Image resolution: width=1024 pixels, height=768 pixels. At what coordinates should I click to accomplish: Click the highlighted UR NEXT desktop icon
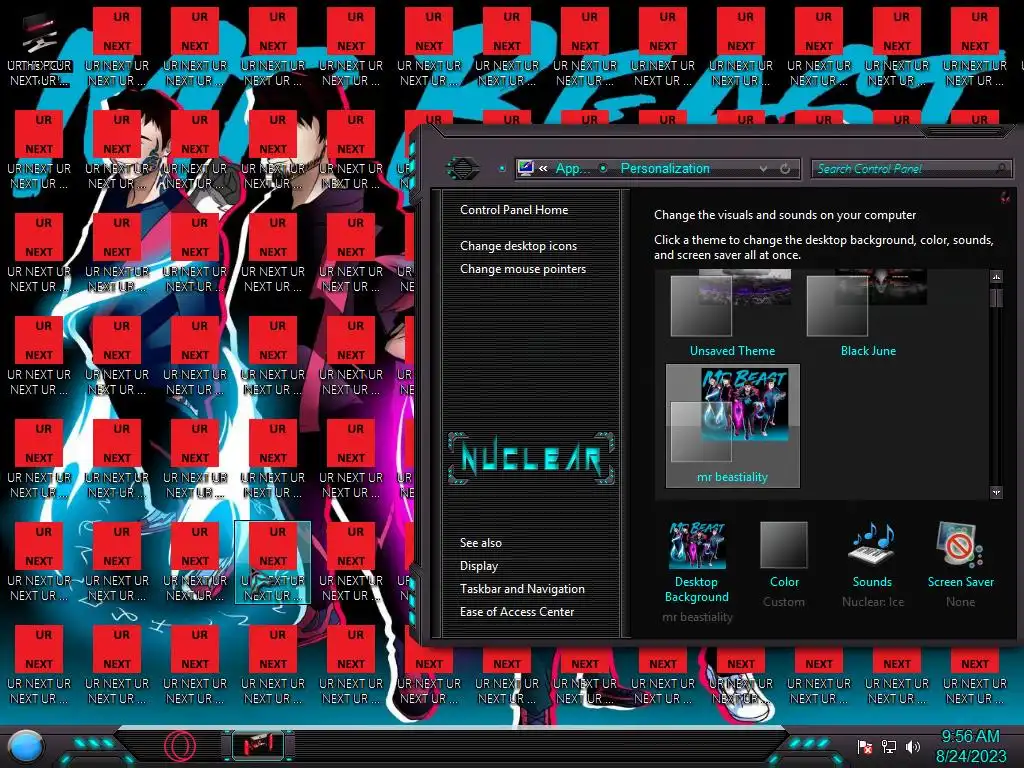tap(273, 562)
